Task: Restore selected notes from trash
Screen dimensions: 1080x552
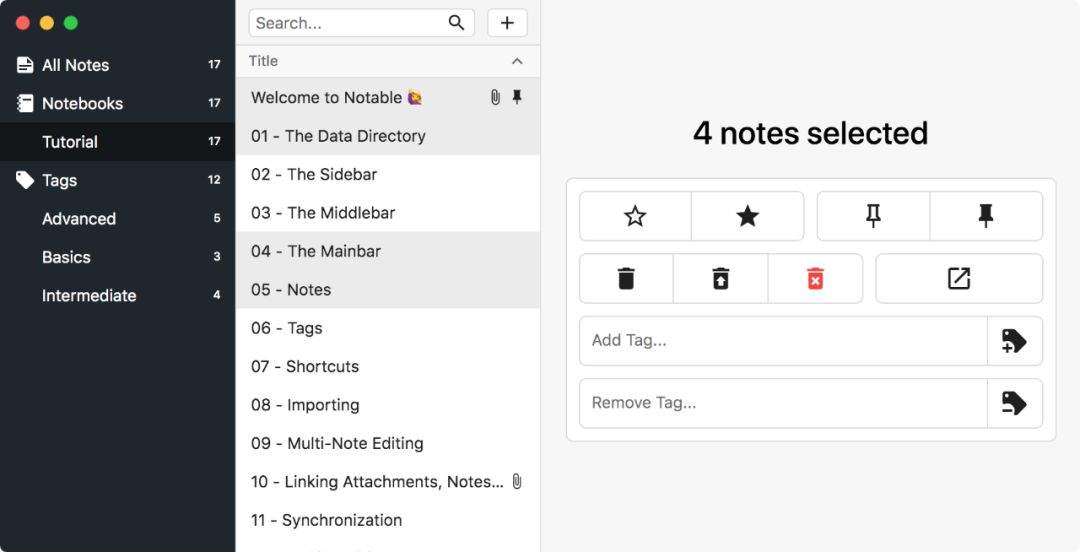Action: click(x=720, y=278)
